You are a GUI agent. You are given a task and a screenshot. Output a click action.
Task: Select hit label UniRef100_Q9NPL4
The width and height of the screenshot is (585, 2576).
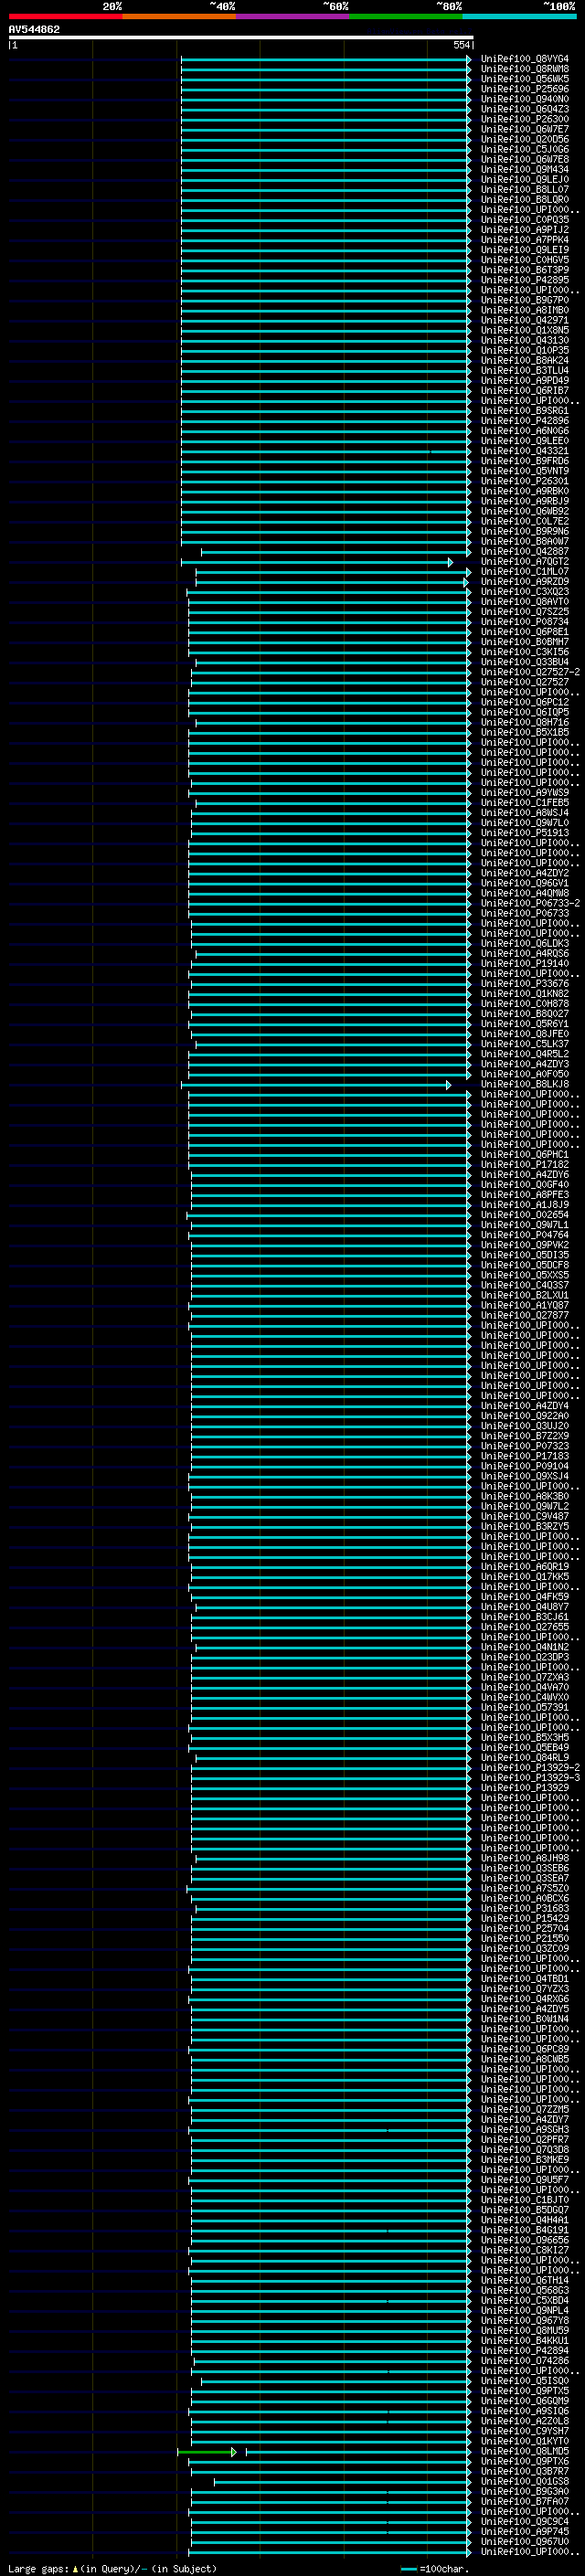(524, 2311)
